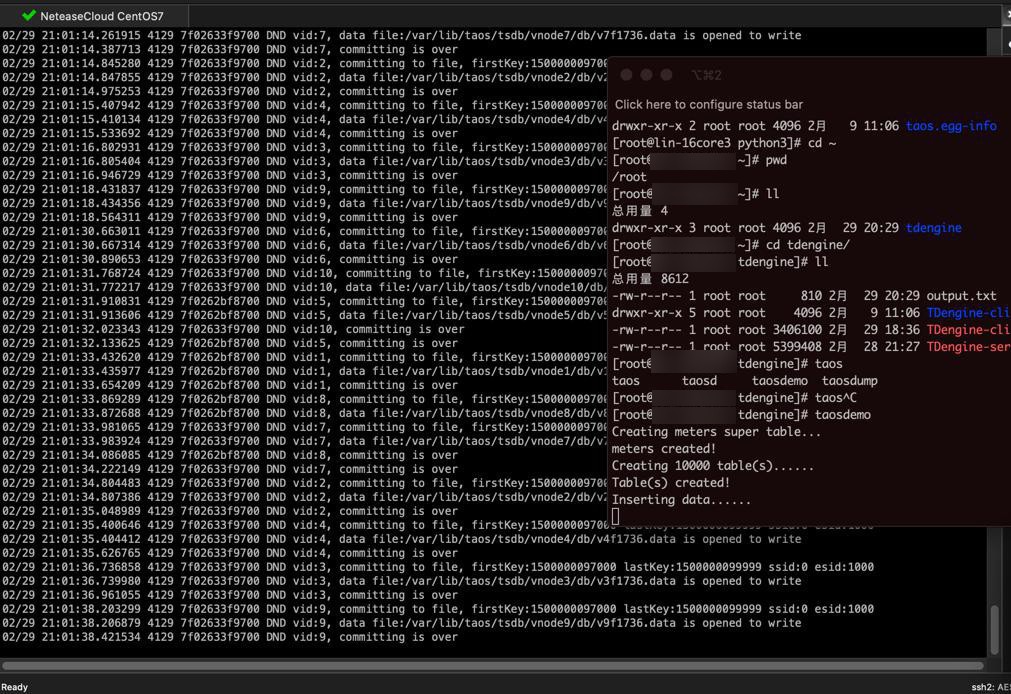This screenshot has width=1011, height=694.
Task: Click the log line timestamped 21:01:14.261915
Action: pyautogui.click(x=402, y=35)
